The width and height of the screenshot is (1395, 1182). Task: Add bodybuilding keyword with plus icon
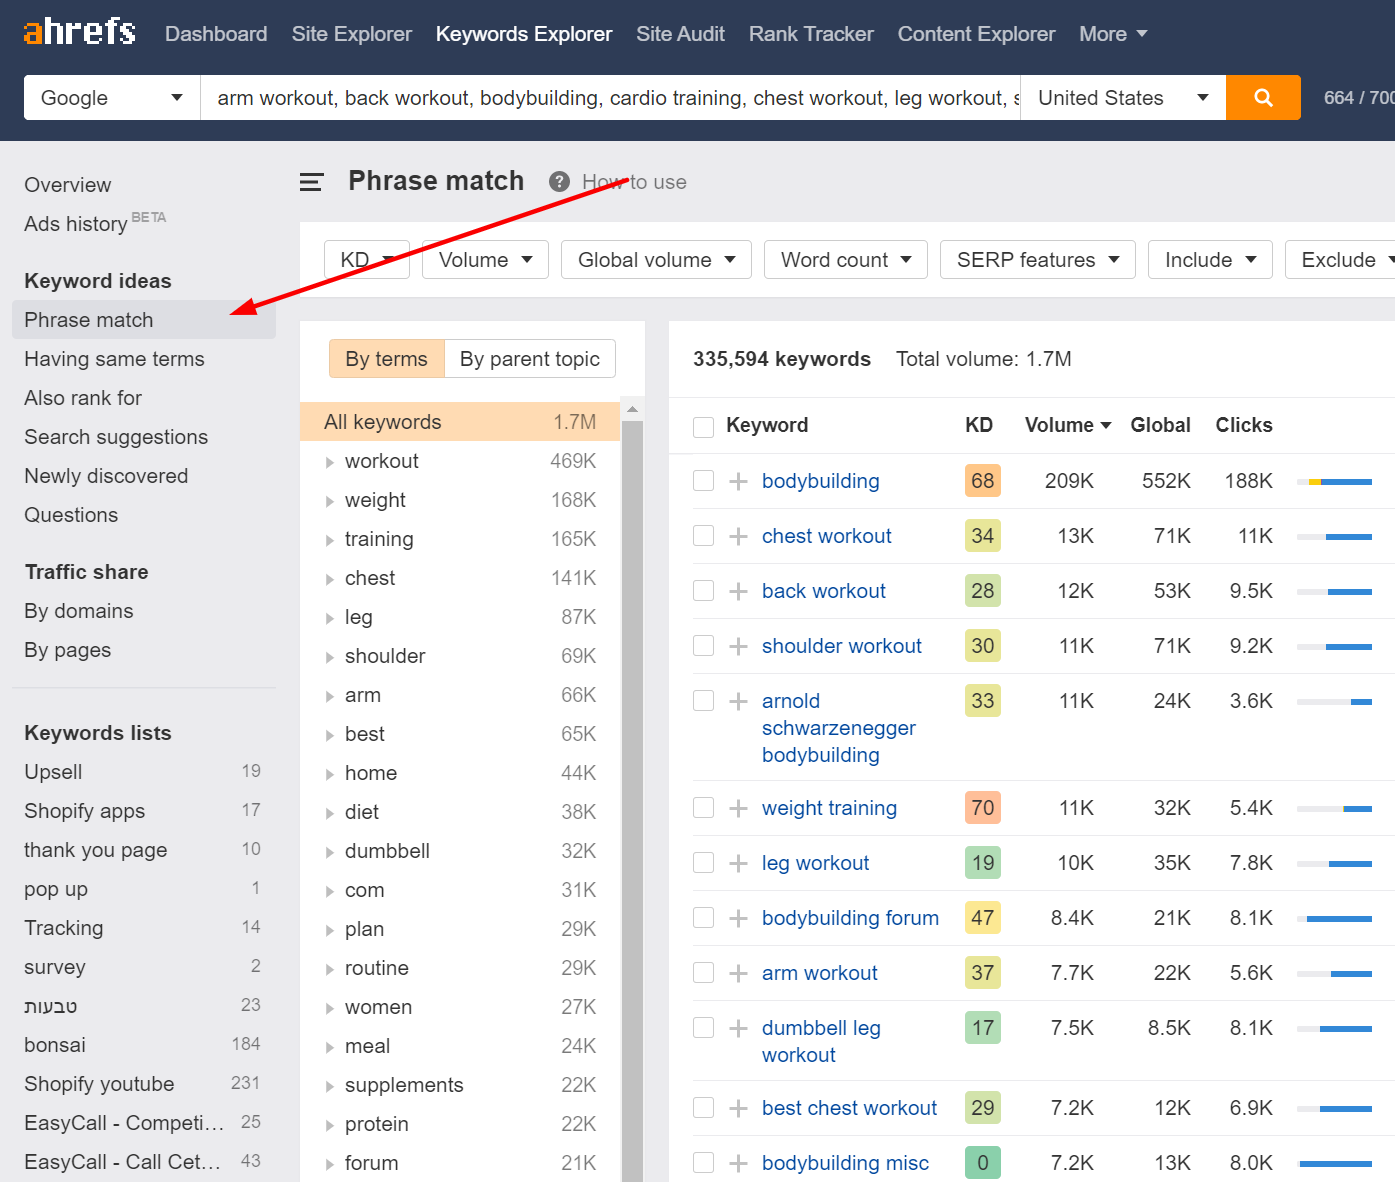[x=738, y=481]
